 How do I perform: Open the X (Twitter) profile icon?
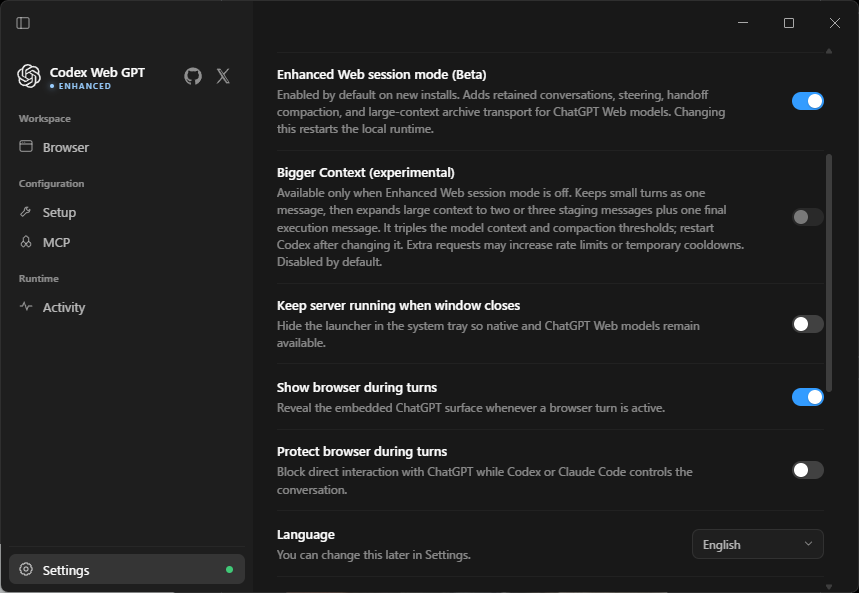(x=223, y=76)
